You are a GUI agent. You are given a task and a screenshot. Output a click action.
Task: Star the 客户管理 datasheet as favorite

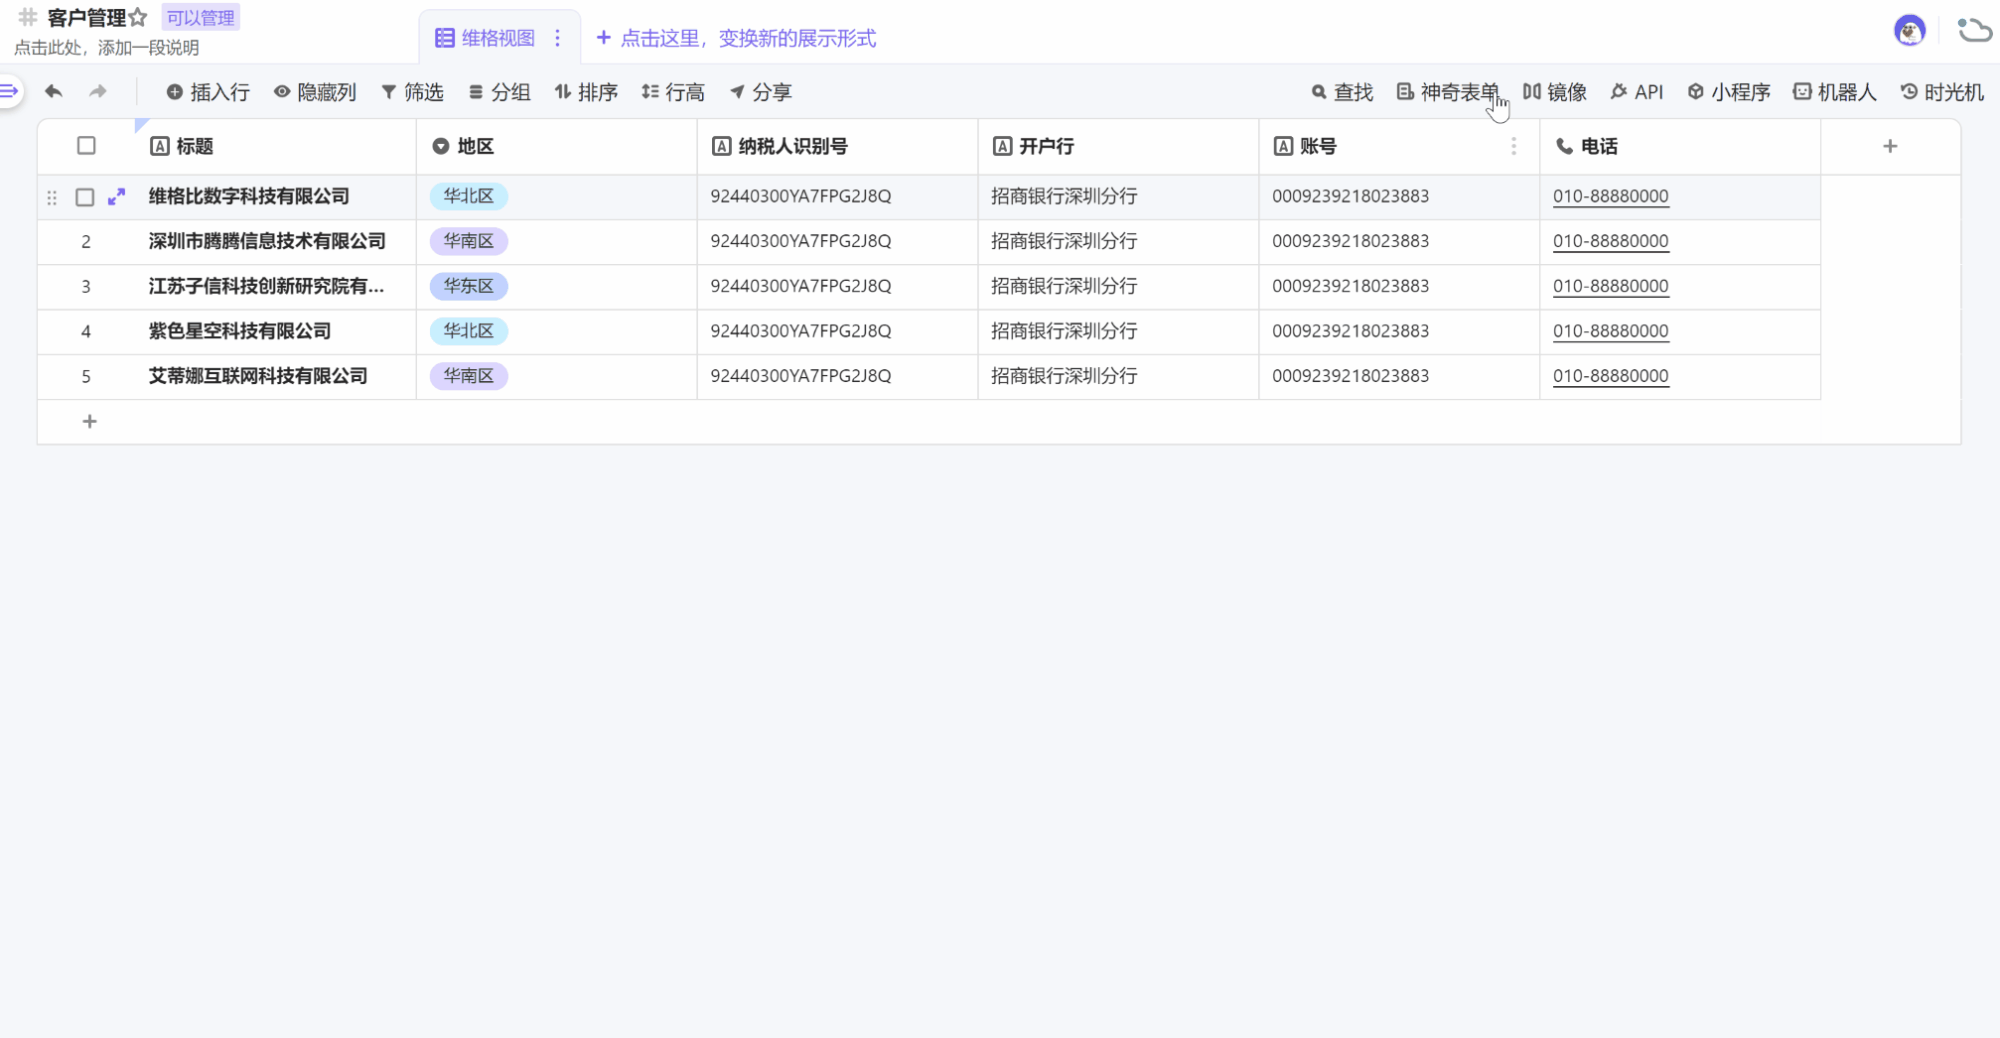(138, 18)
